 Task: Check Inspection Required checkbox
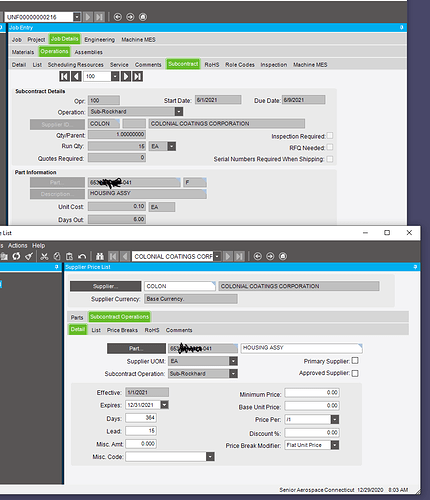330,135
